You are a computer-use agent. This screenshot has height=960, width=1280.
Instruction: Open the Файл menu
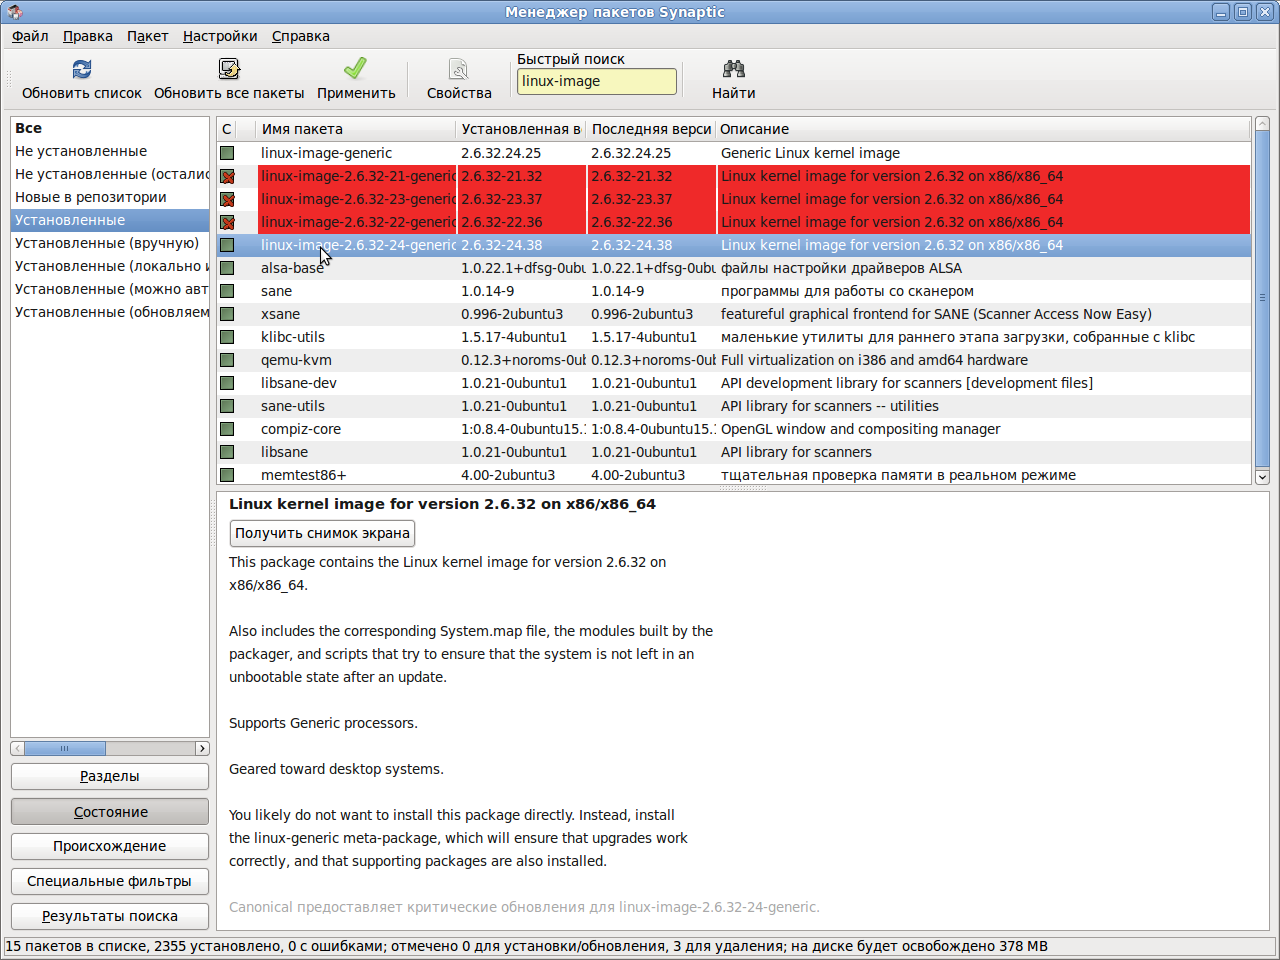(30, 36)
